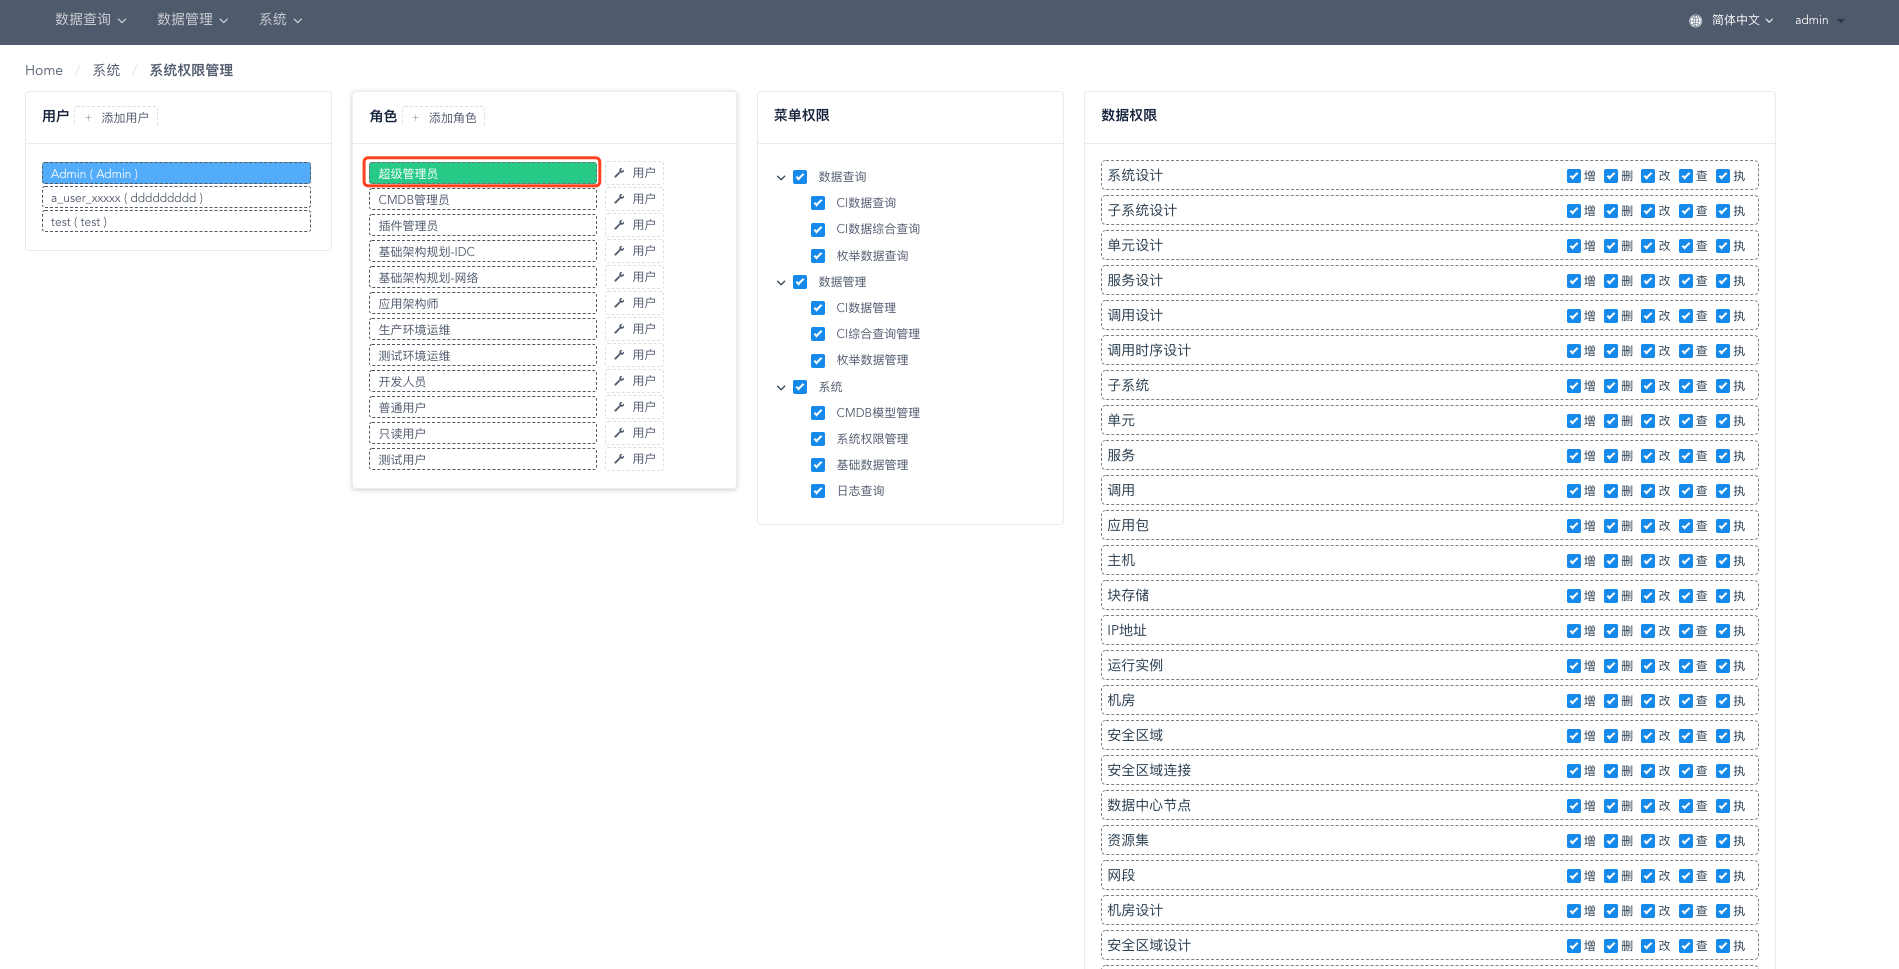Go to Home breadcrumb link

[x=44, y=70]
